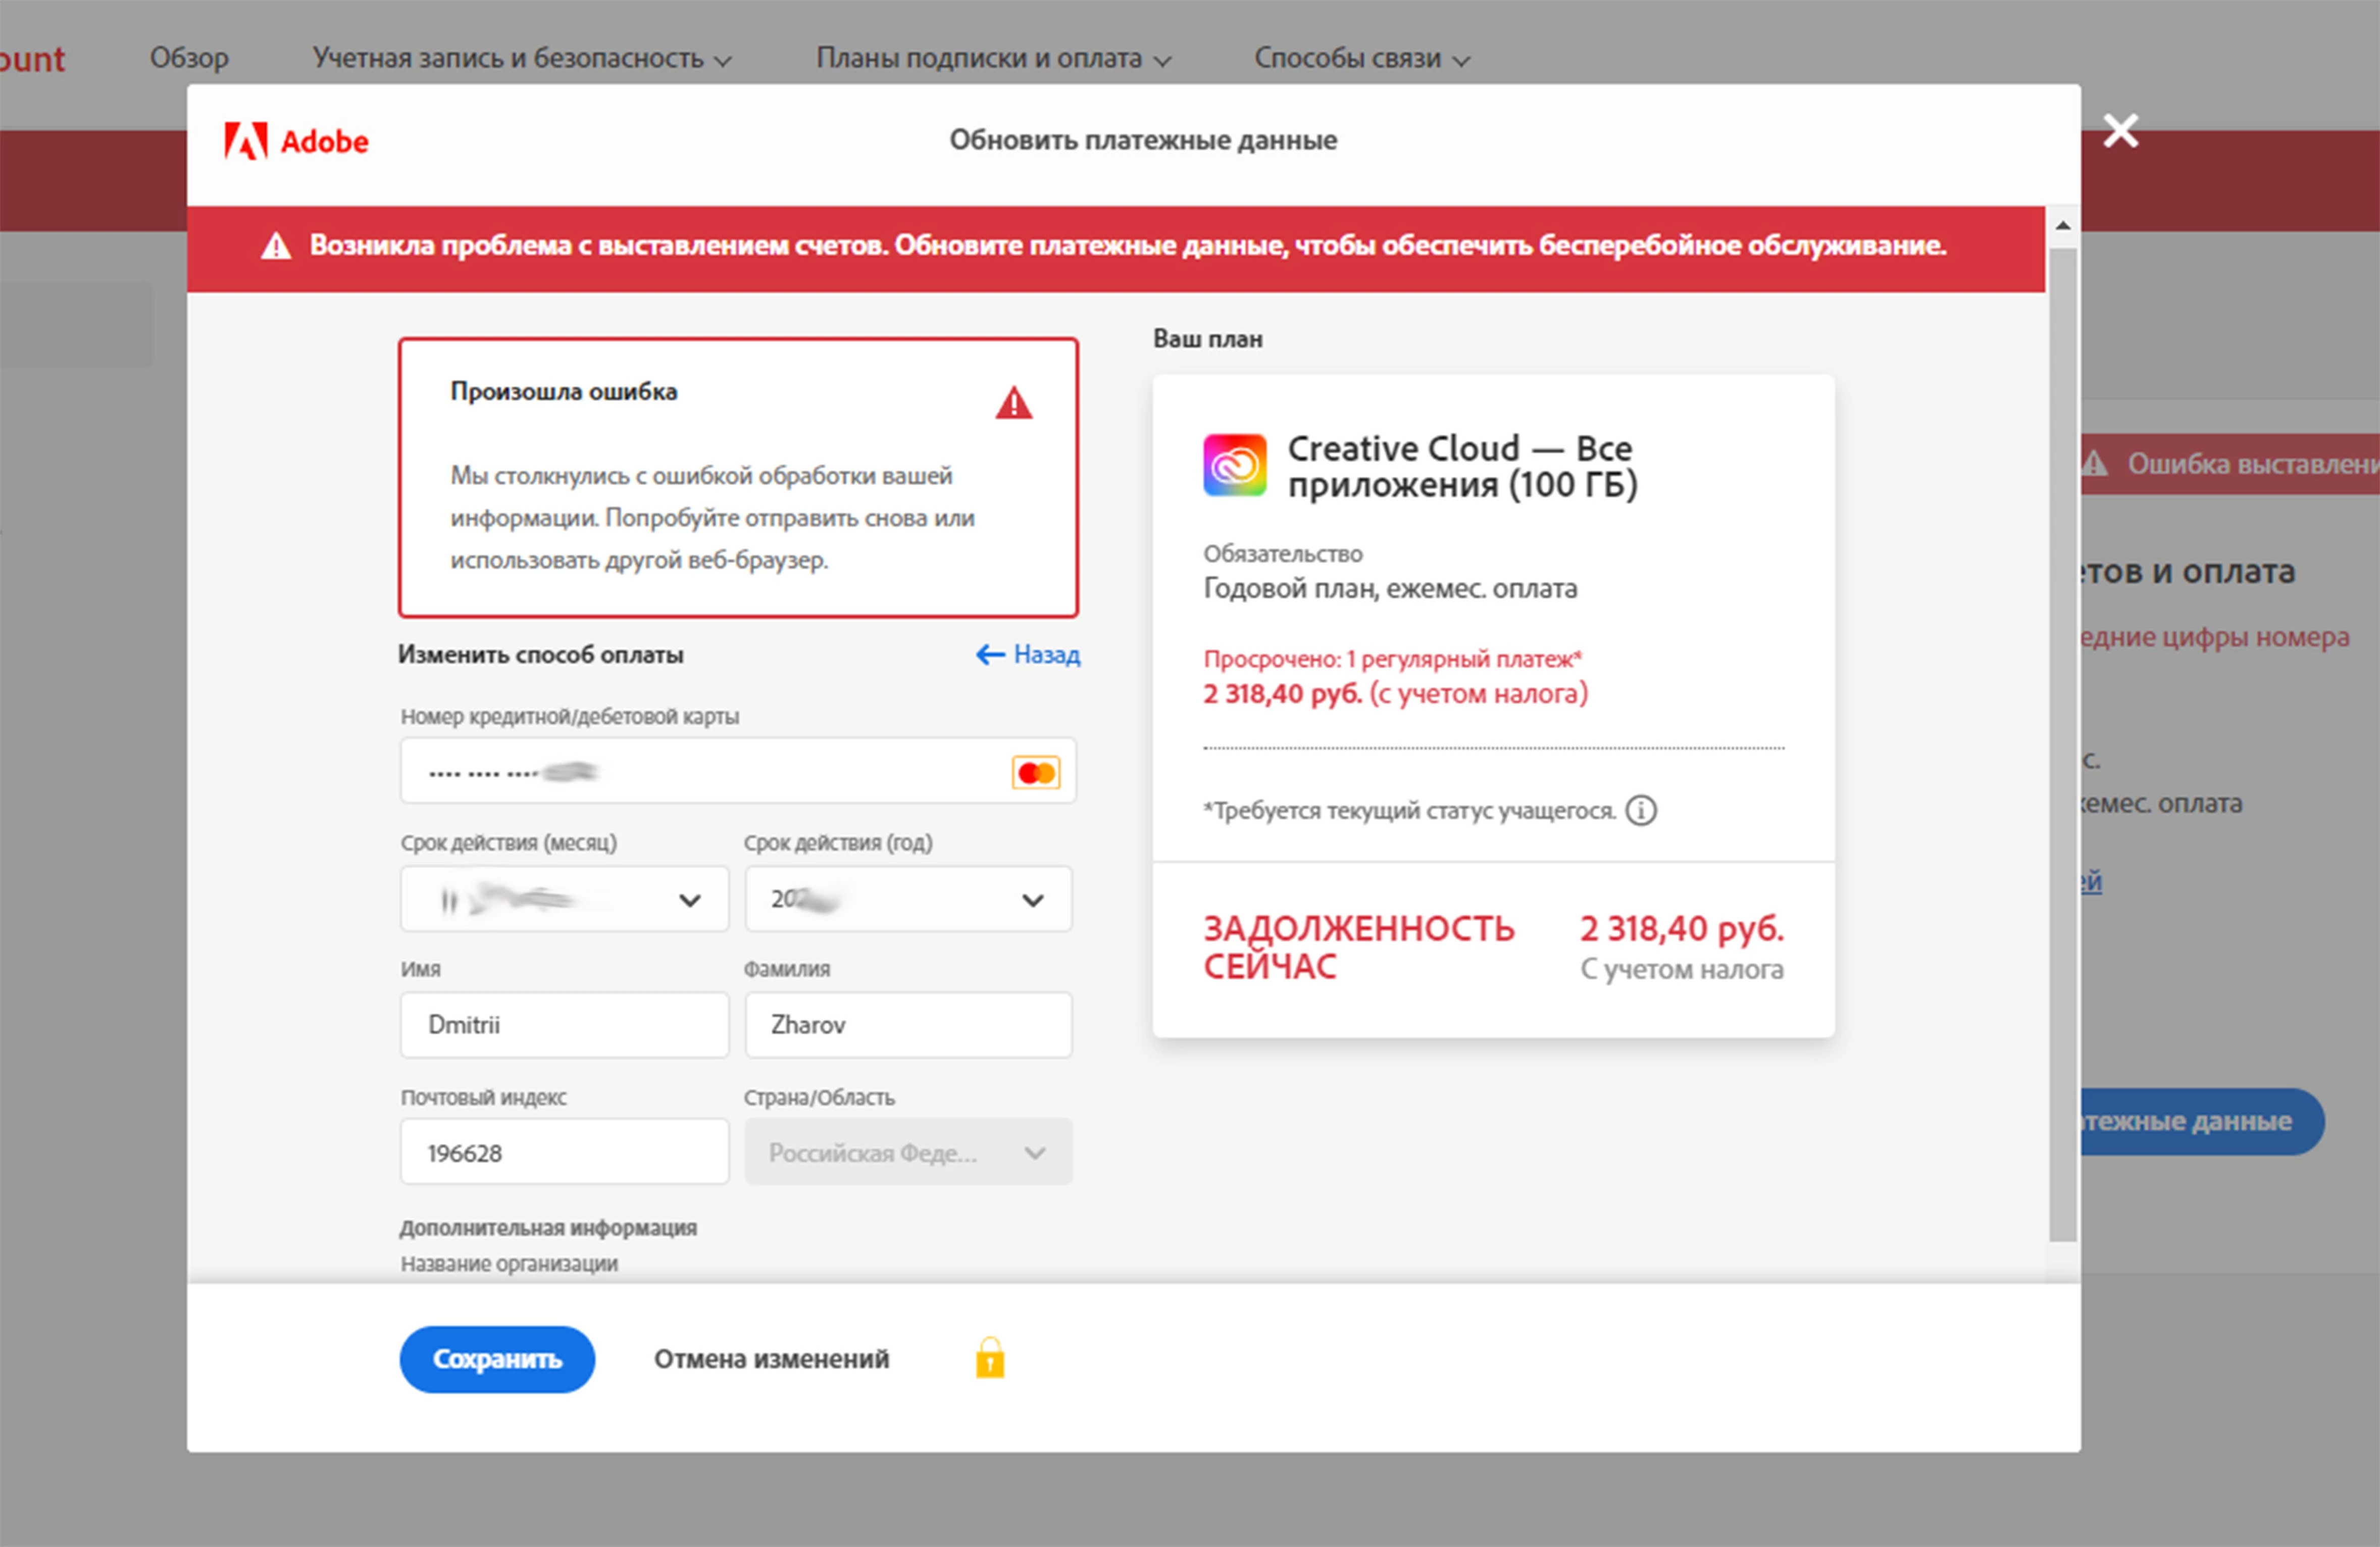Open the Страна/Область country dropdown

coord(907,1152)
